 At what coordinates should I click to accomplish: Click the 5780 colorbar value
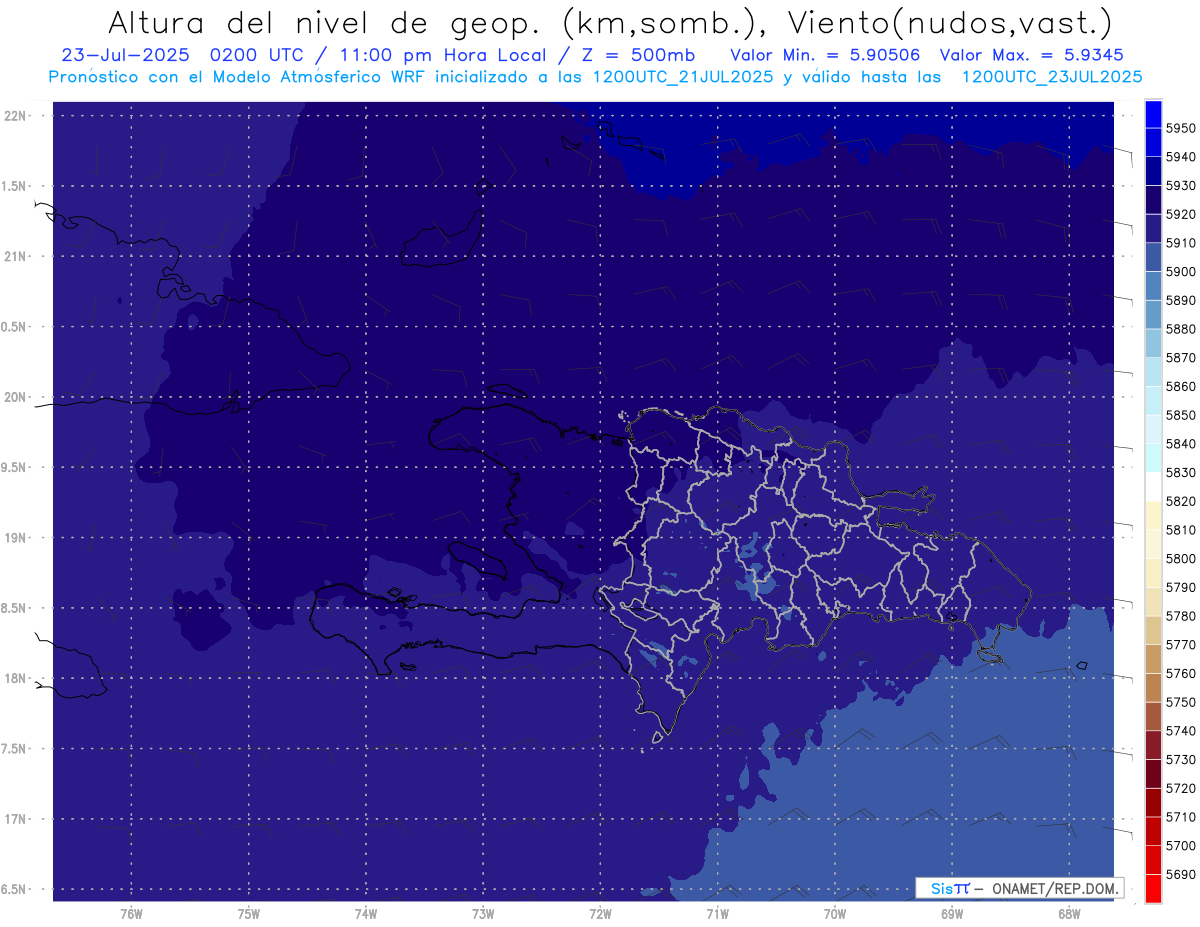[1181, 616]
